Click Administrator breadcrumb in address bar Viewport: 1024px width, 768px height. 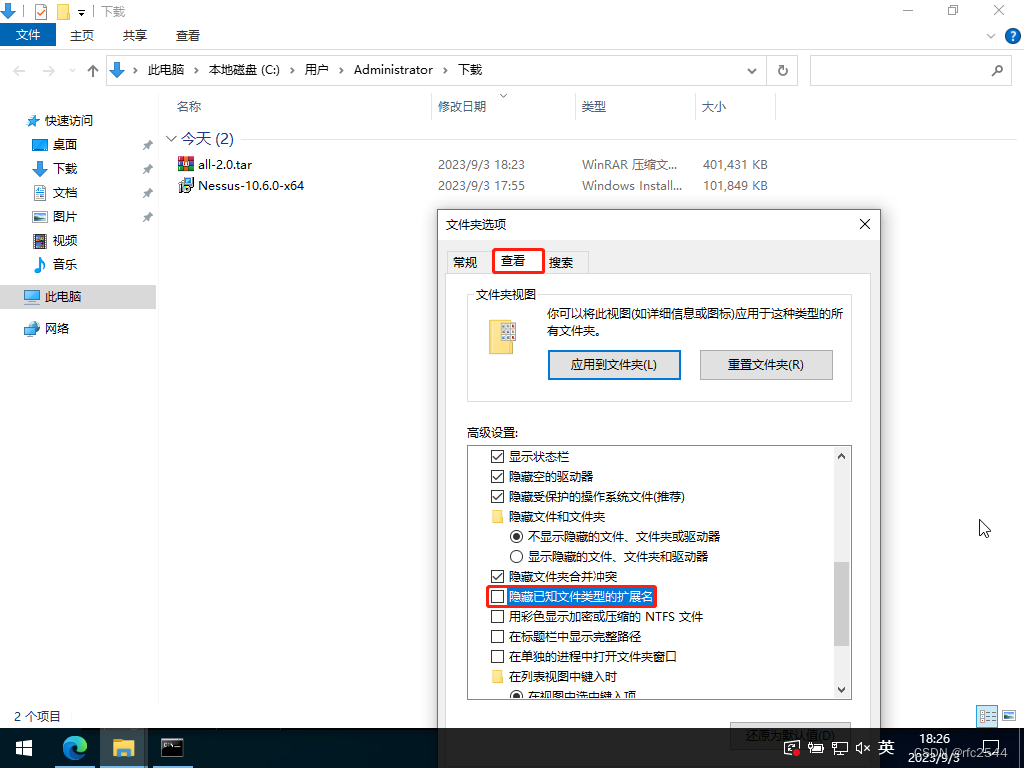pyautogui.click(x=393, y=70)
